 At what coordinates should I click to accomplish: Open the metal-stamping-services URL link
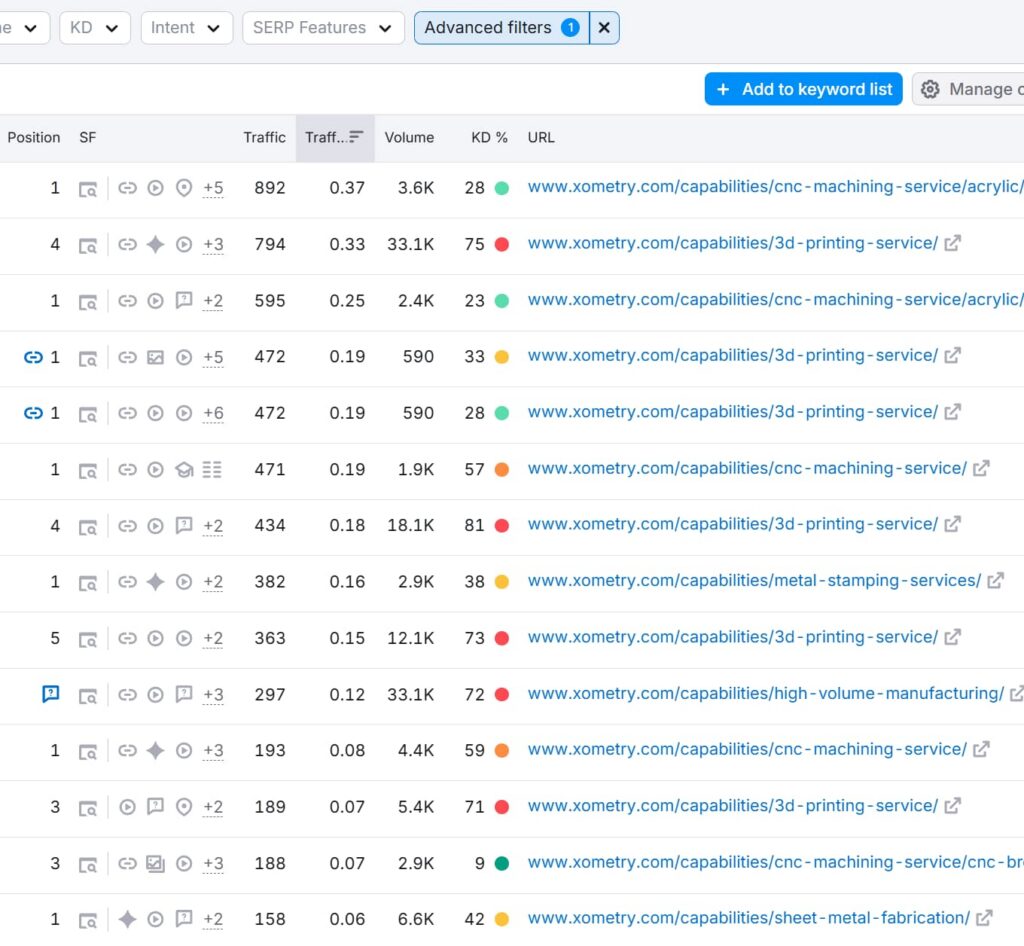click(754, 580)
